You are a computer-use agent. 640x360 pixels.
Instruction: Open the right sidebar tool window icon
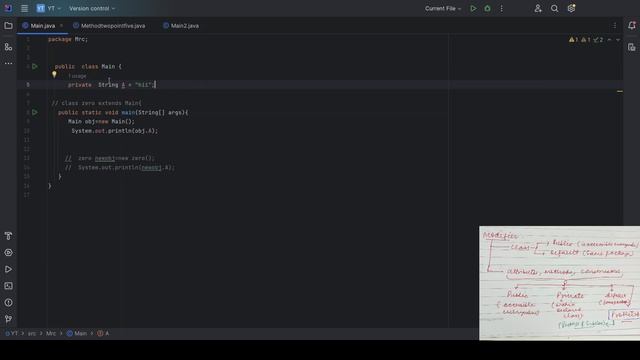[632, 47]
